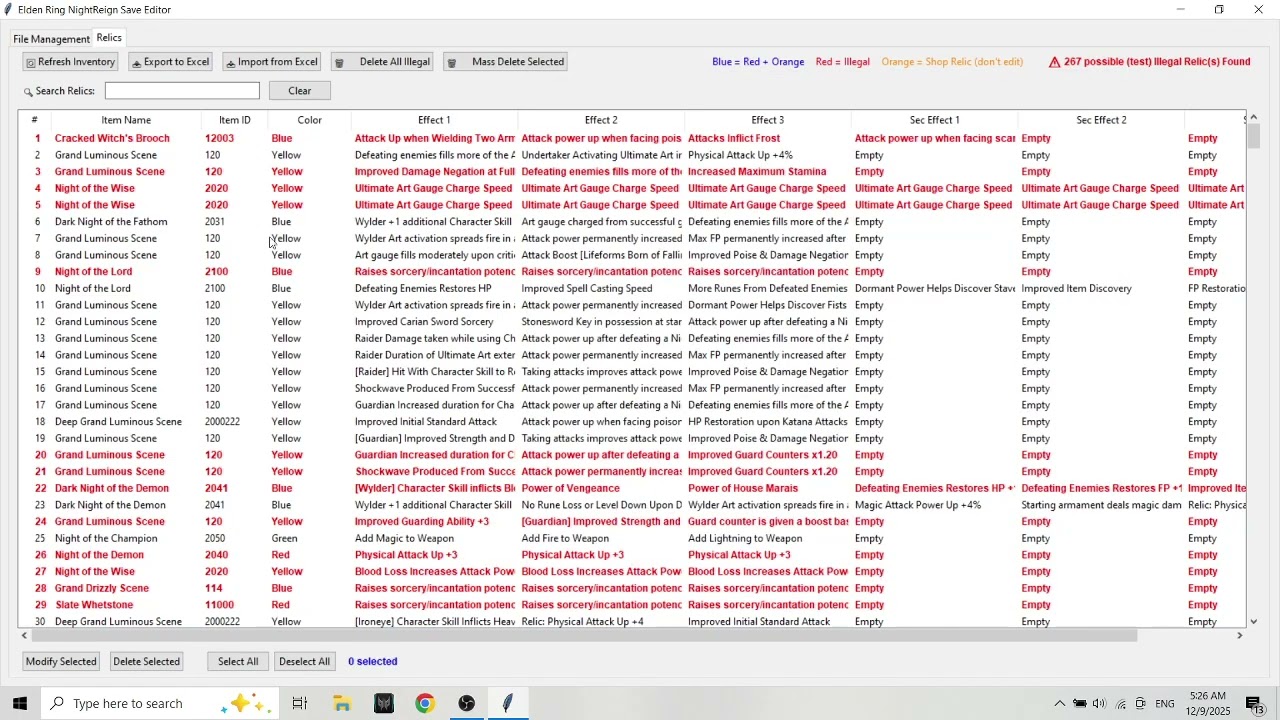Click Mass Delete Selected trash button
This screenshot has width=1280, height=720.
pos(506,62)
